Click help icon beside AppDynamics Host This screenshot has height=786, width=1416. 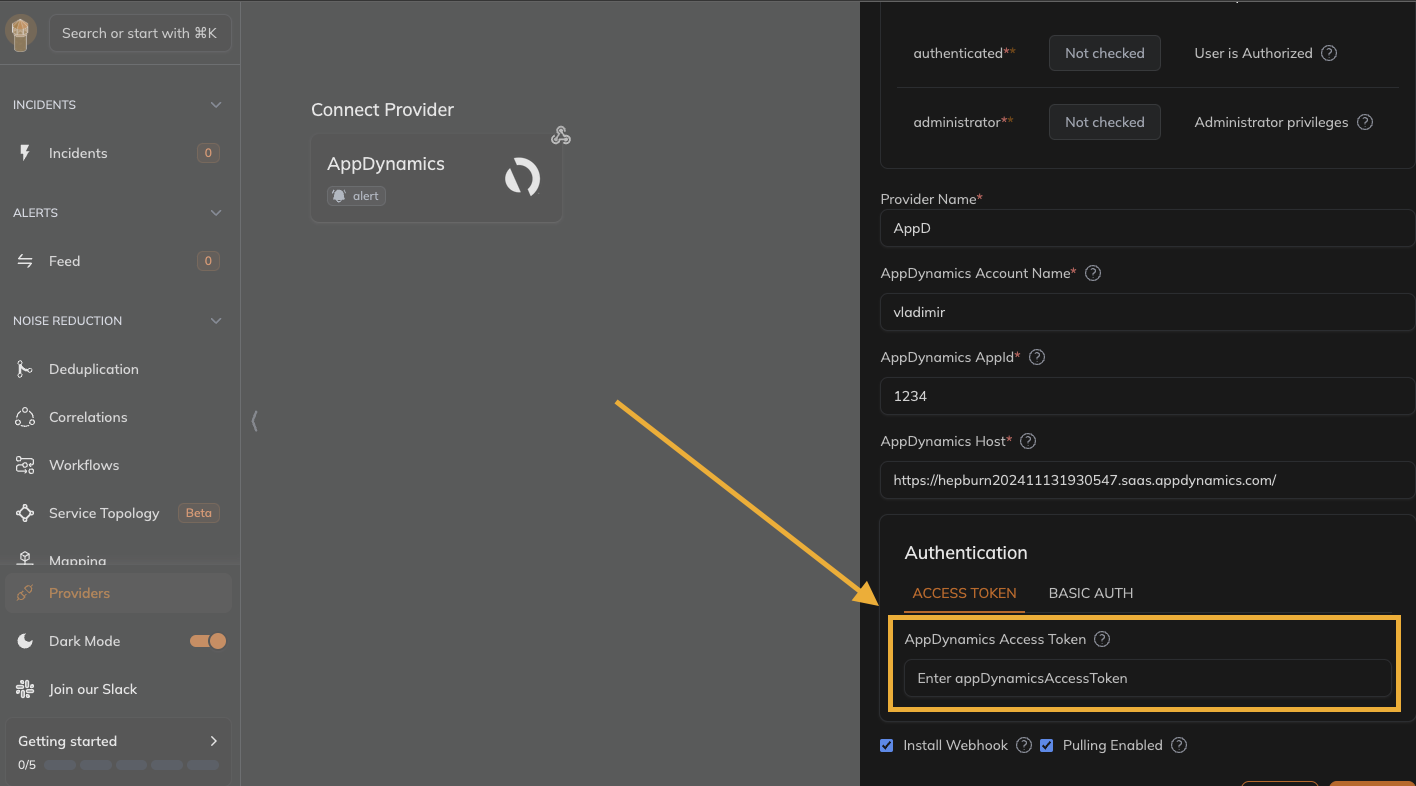point(1028,441)
